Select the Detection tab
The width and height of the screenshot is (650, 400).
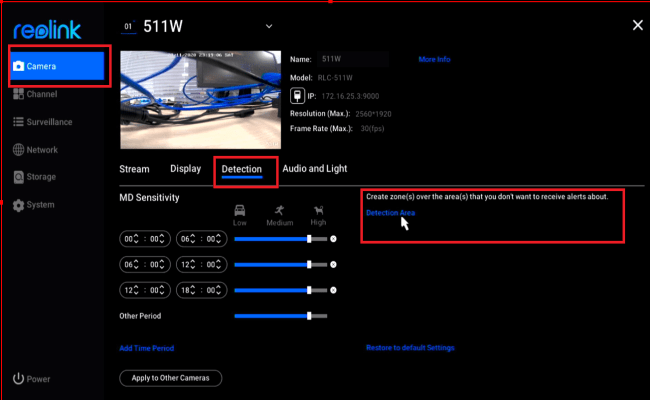(x=242, y=169)
